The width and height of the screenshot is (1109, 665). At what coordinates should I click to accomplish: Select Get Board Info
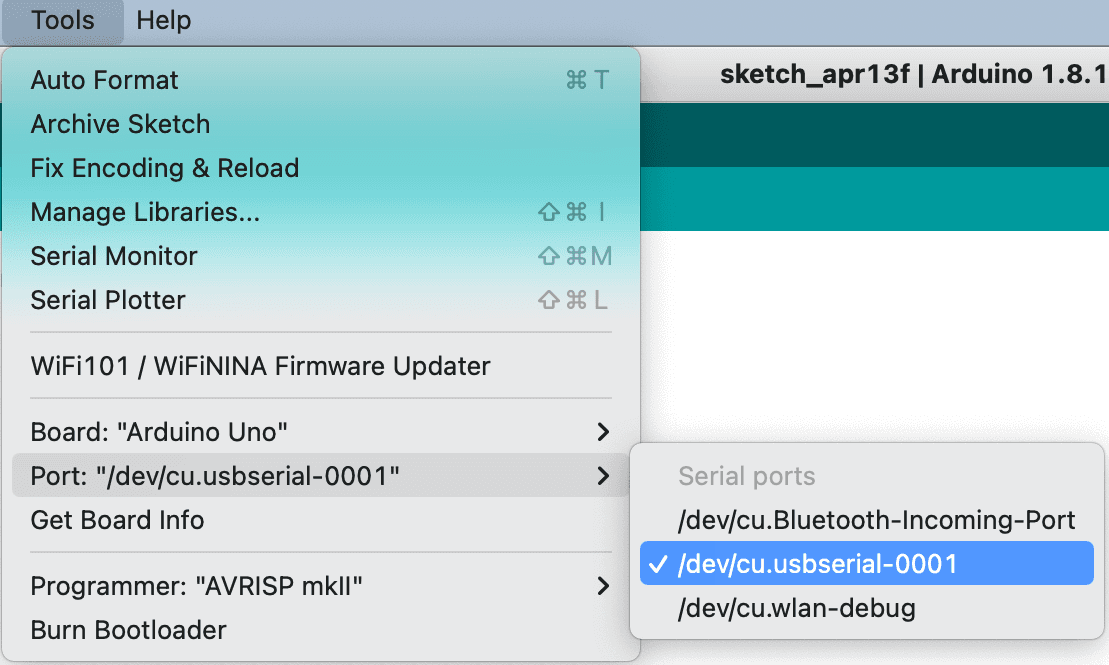pyautogui.click(x=116, y=520)
